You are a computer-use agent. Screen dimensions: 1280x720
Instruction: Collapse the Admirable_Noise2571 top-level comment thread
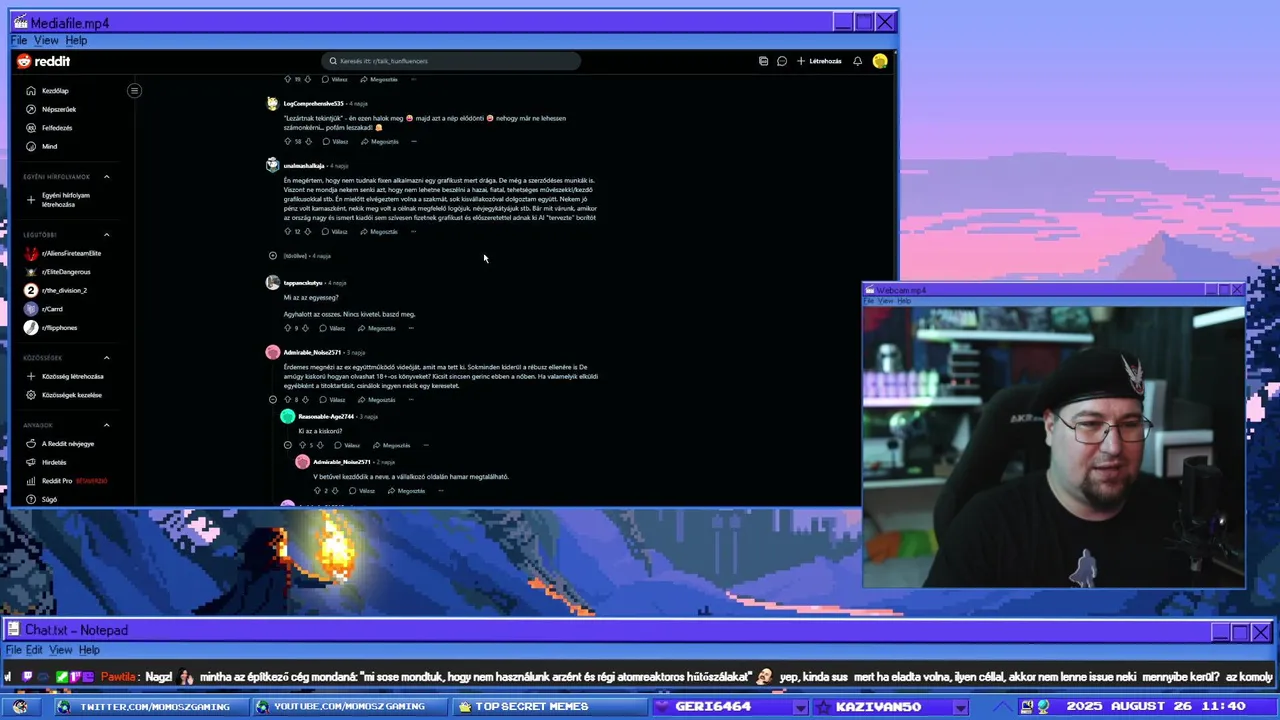273,399
